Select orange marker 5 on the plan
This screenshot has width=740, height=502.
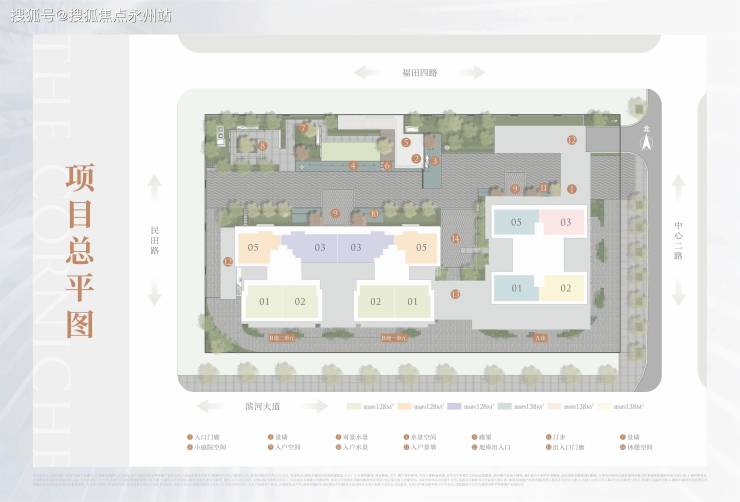pos(406,142)
